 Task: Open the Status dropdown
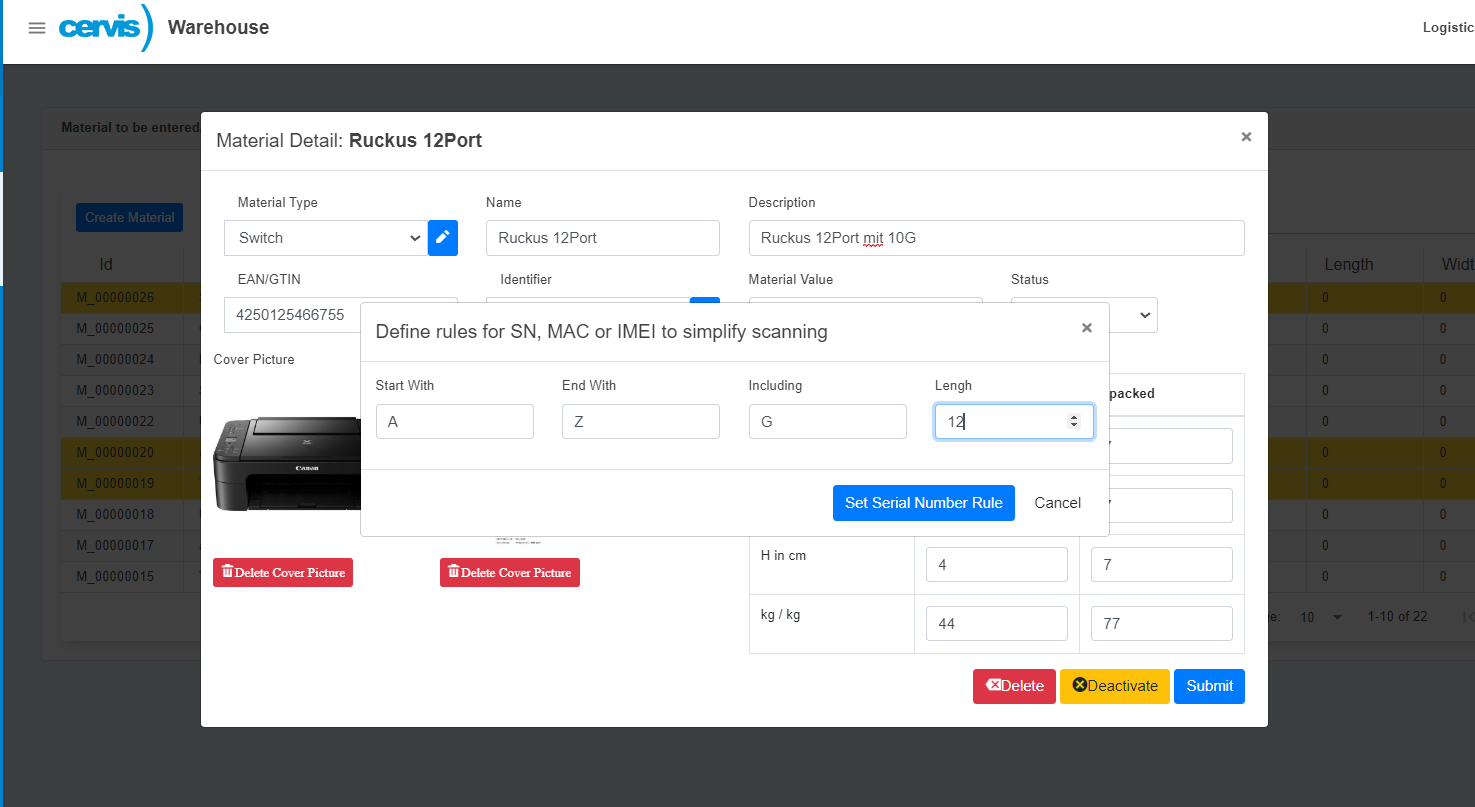point(1143,315)
